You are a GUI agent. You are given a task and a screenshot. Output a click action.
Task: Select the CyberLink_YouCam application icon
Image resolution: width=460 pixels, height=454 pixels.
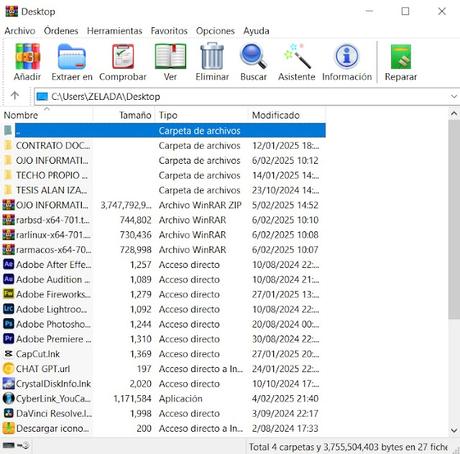pyautogui.click(x=8, y=398)
